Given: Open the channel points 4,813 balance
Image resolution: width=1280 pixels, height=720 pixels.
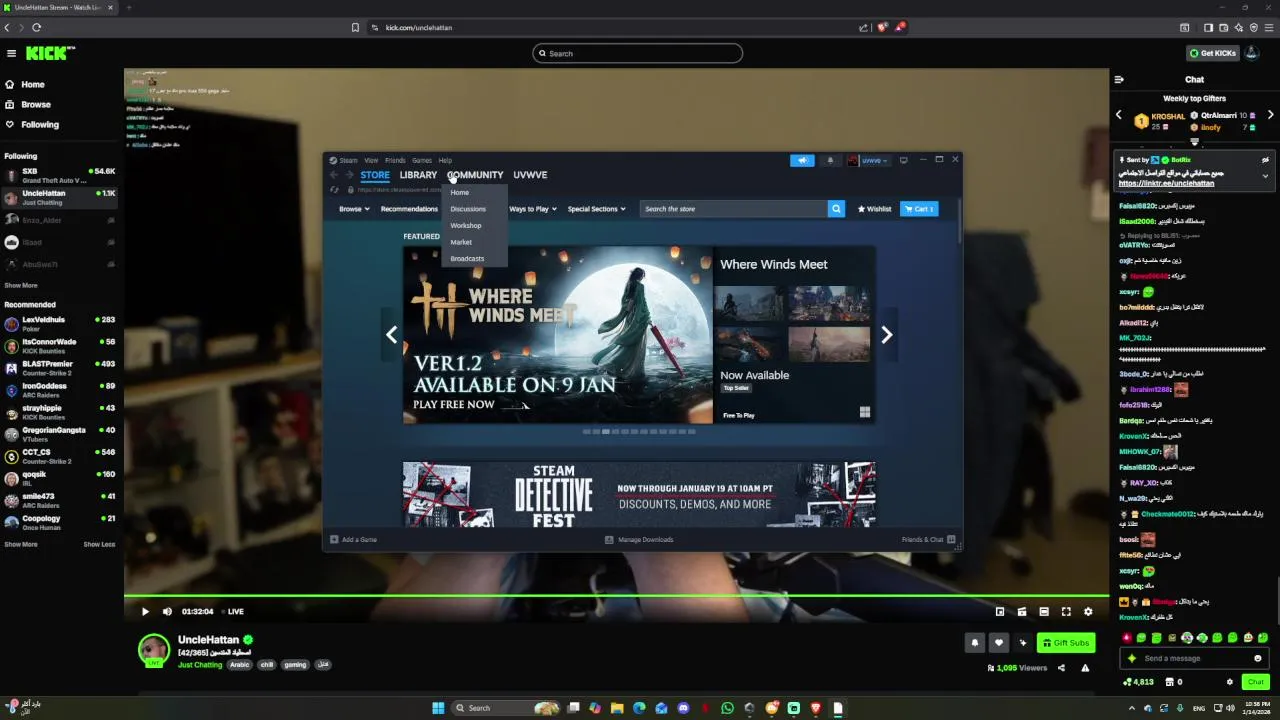Looking at the screenshot, I should (x=1138, y=682).
